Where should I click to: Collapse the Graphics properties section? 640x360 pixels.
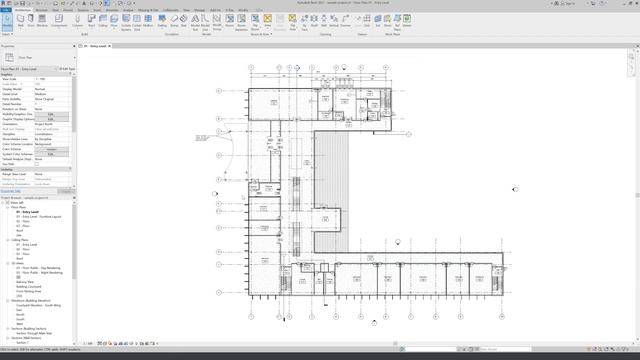point(71,74)
